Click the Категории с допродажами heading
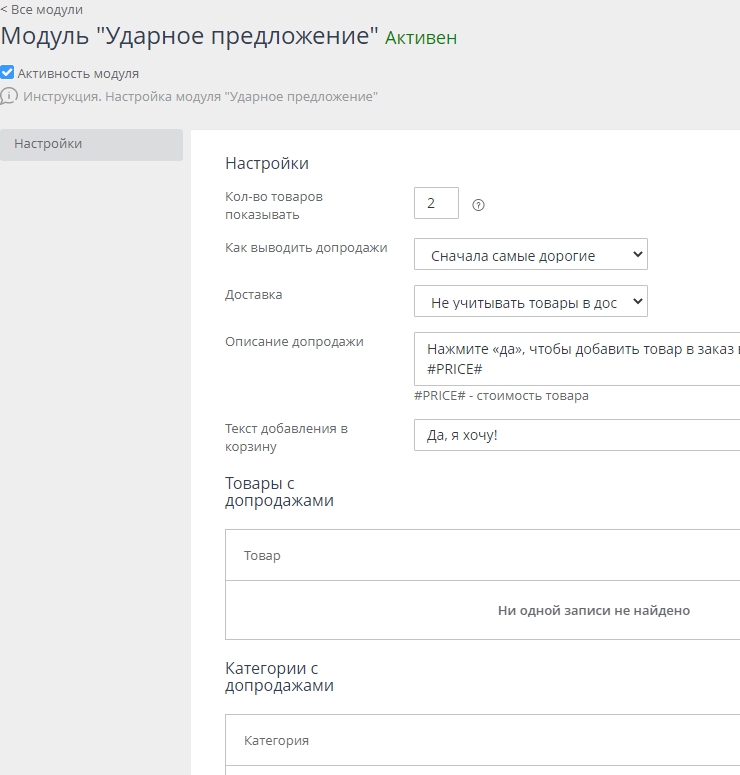Image resolution: width=740 pixels, height=775 pixels. coord(279,677)
